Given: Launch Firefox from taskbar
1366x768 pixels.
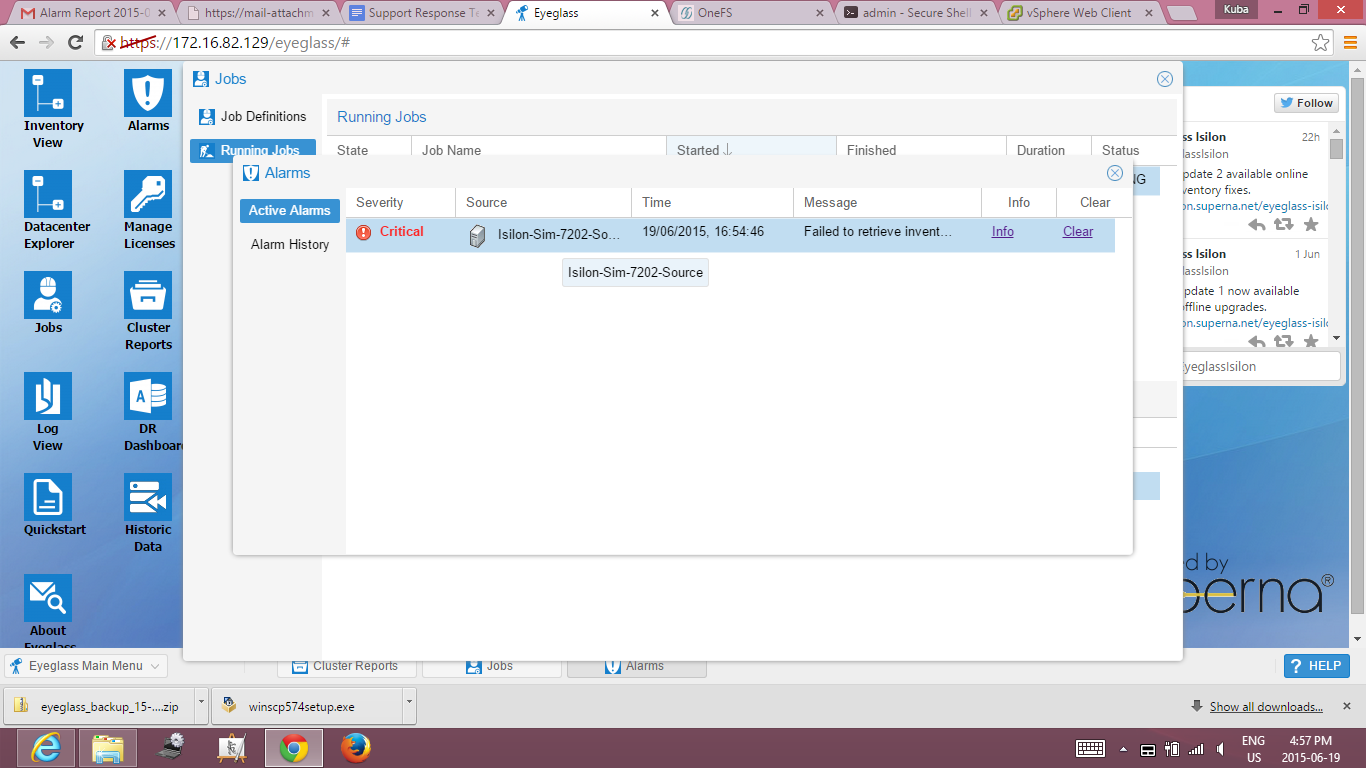Looking at the screenshot, I should 355,748.
